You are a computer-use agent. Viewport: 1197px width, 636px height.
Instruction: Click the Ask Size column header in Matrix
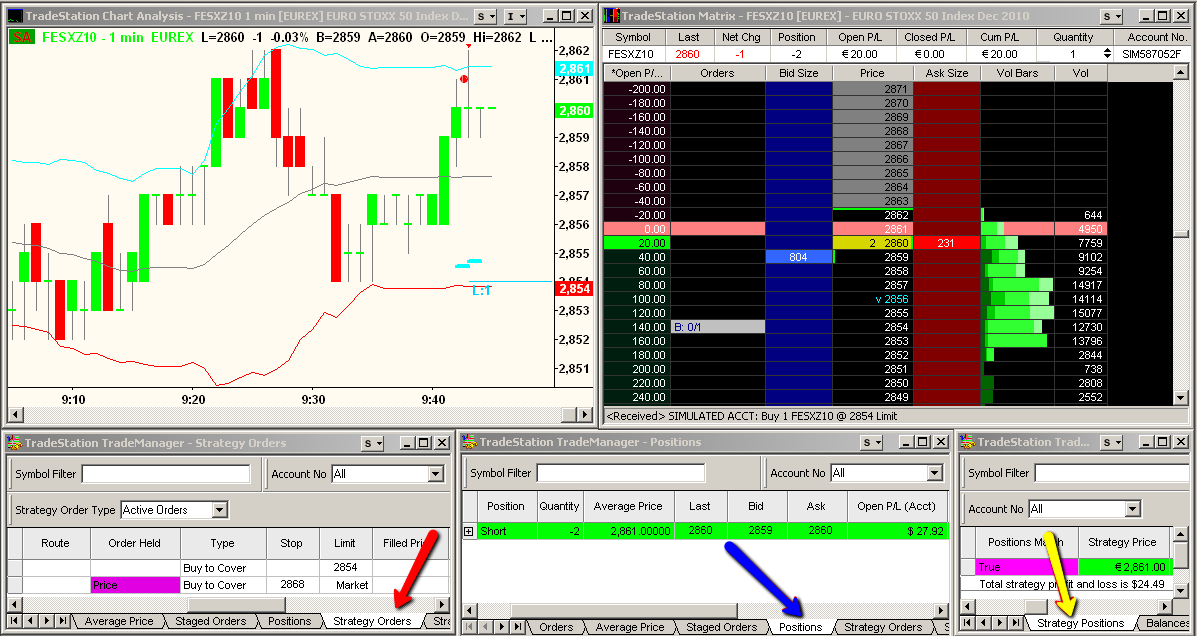pyautogui.click(x=947, y=73)
